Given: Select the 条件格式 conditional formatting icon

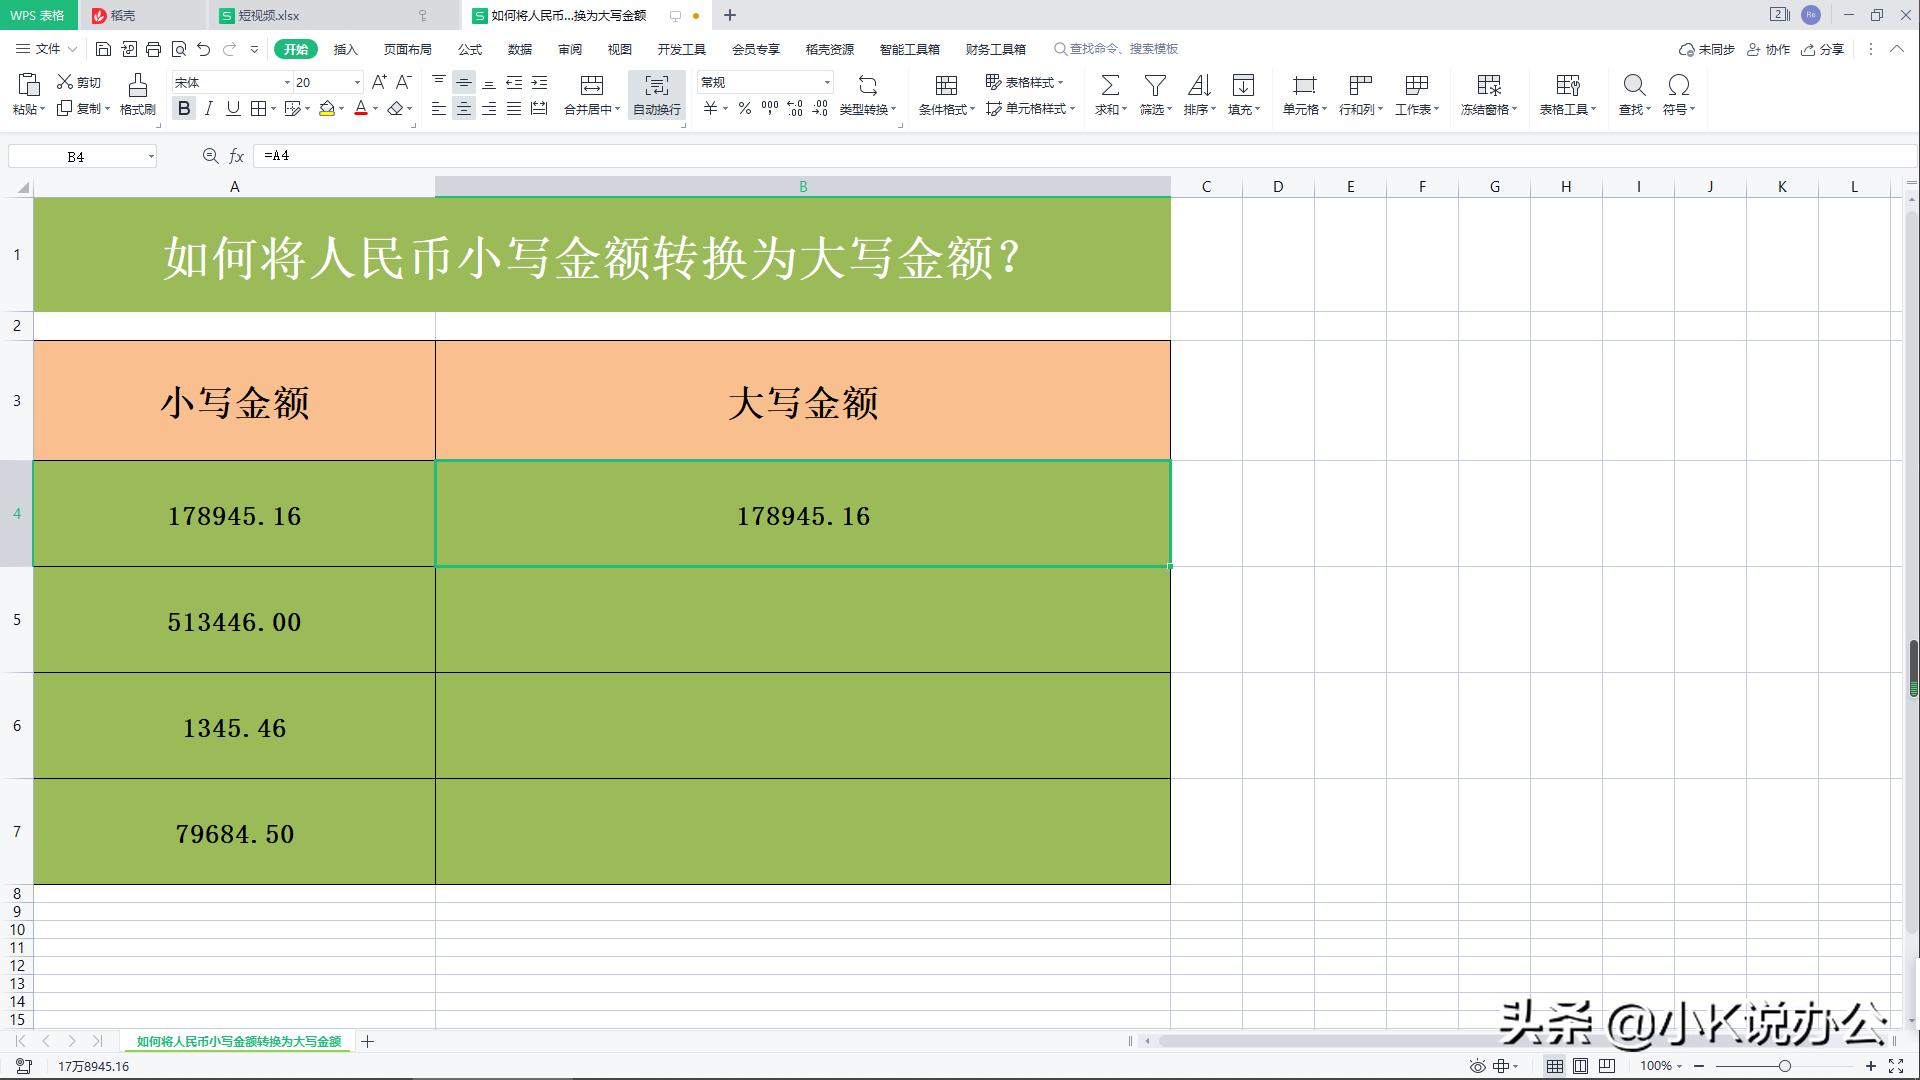Looking at the screenshot, I should (944, 93).
